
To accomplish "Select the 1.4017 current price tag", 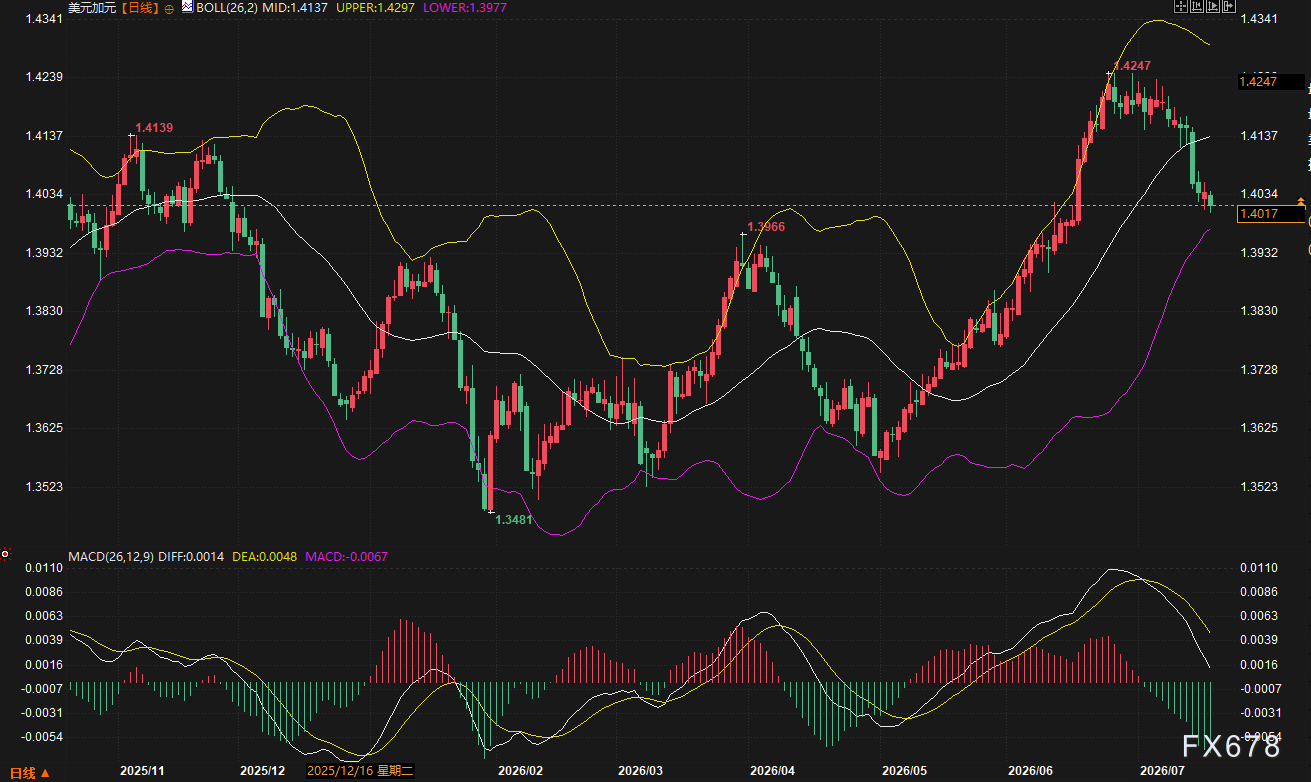I will (1272, 213).
